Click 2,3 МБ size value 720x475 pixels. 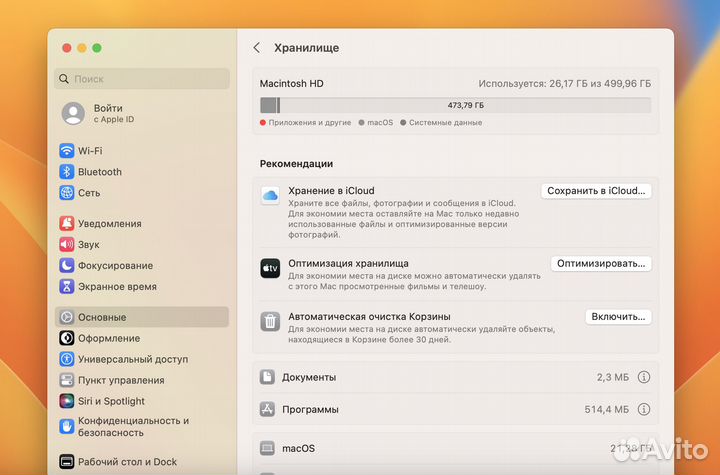pos(613,377)
